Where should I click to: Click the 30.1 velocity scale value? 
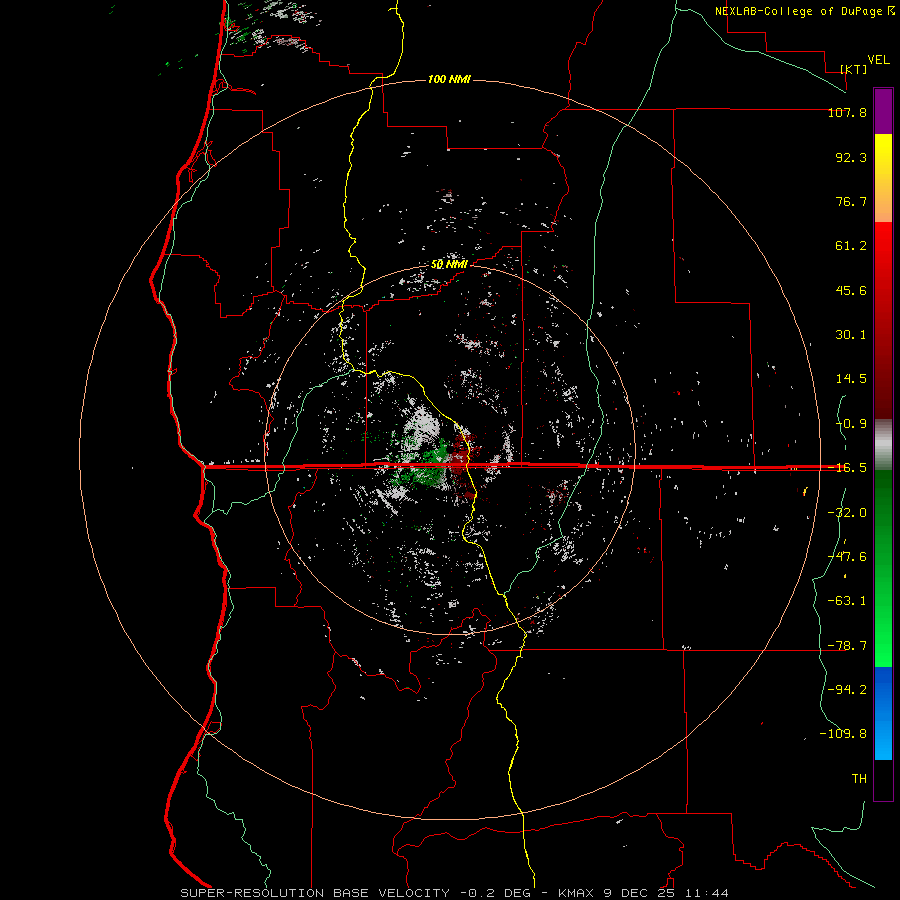coord(851,335)
